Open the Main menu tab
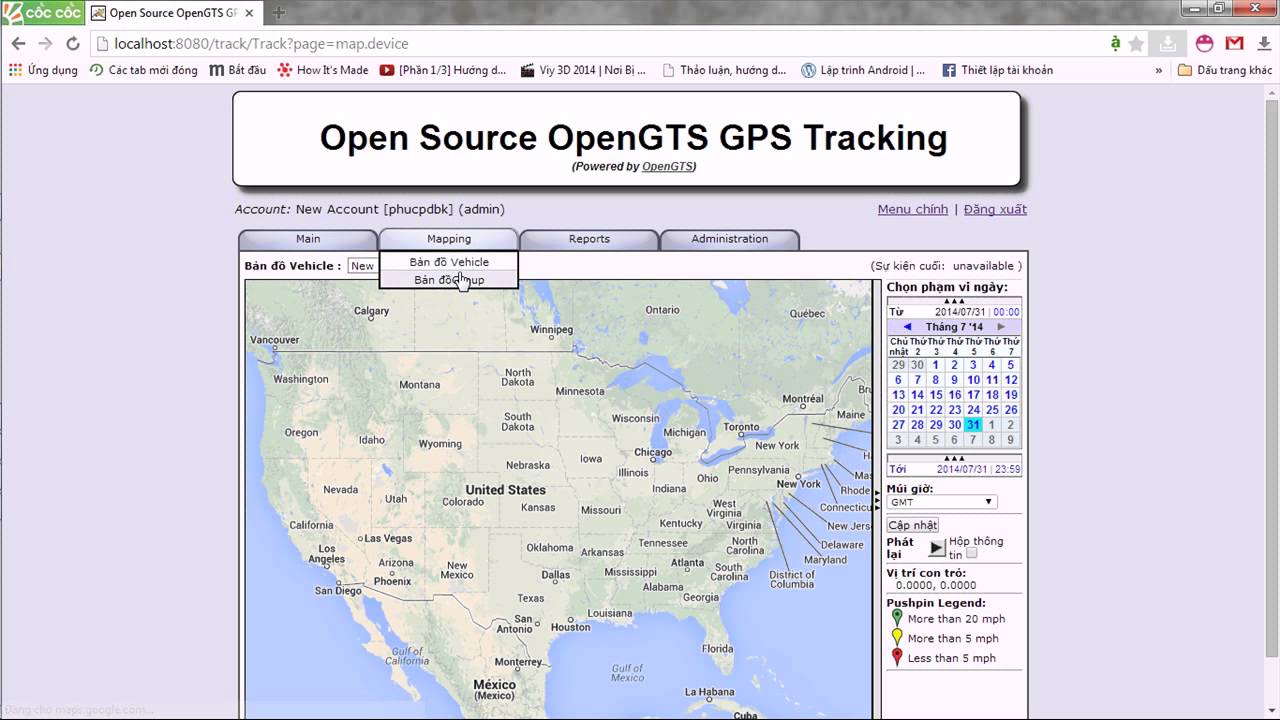The image size is (1280, 720). coord(308,239)
